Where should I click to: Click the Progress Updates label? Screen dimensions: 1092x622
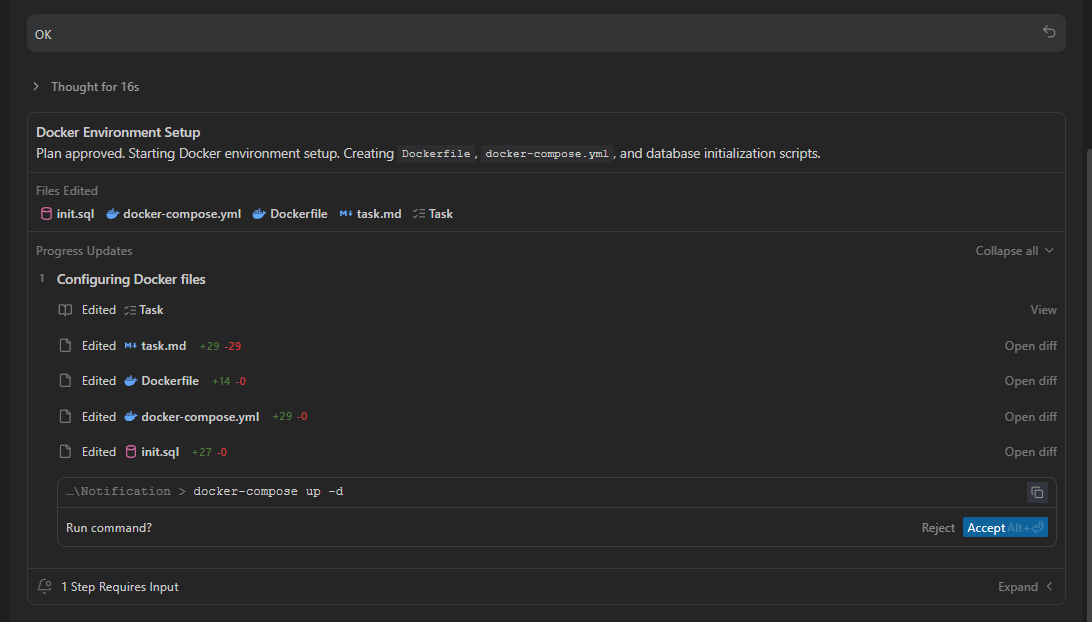point(84,251)
